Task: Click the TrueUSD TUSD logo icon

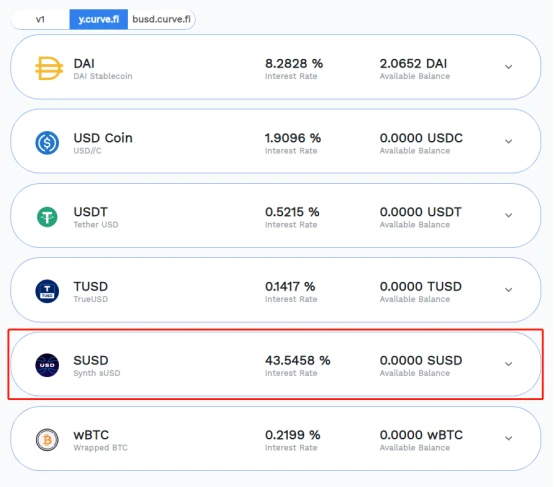Action: click(47, 291)
